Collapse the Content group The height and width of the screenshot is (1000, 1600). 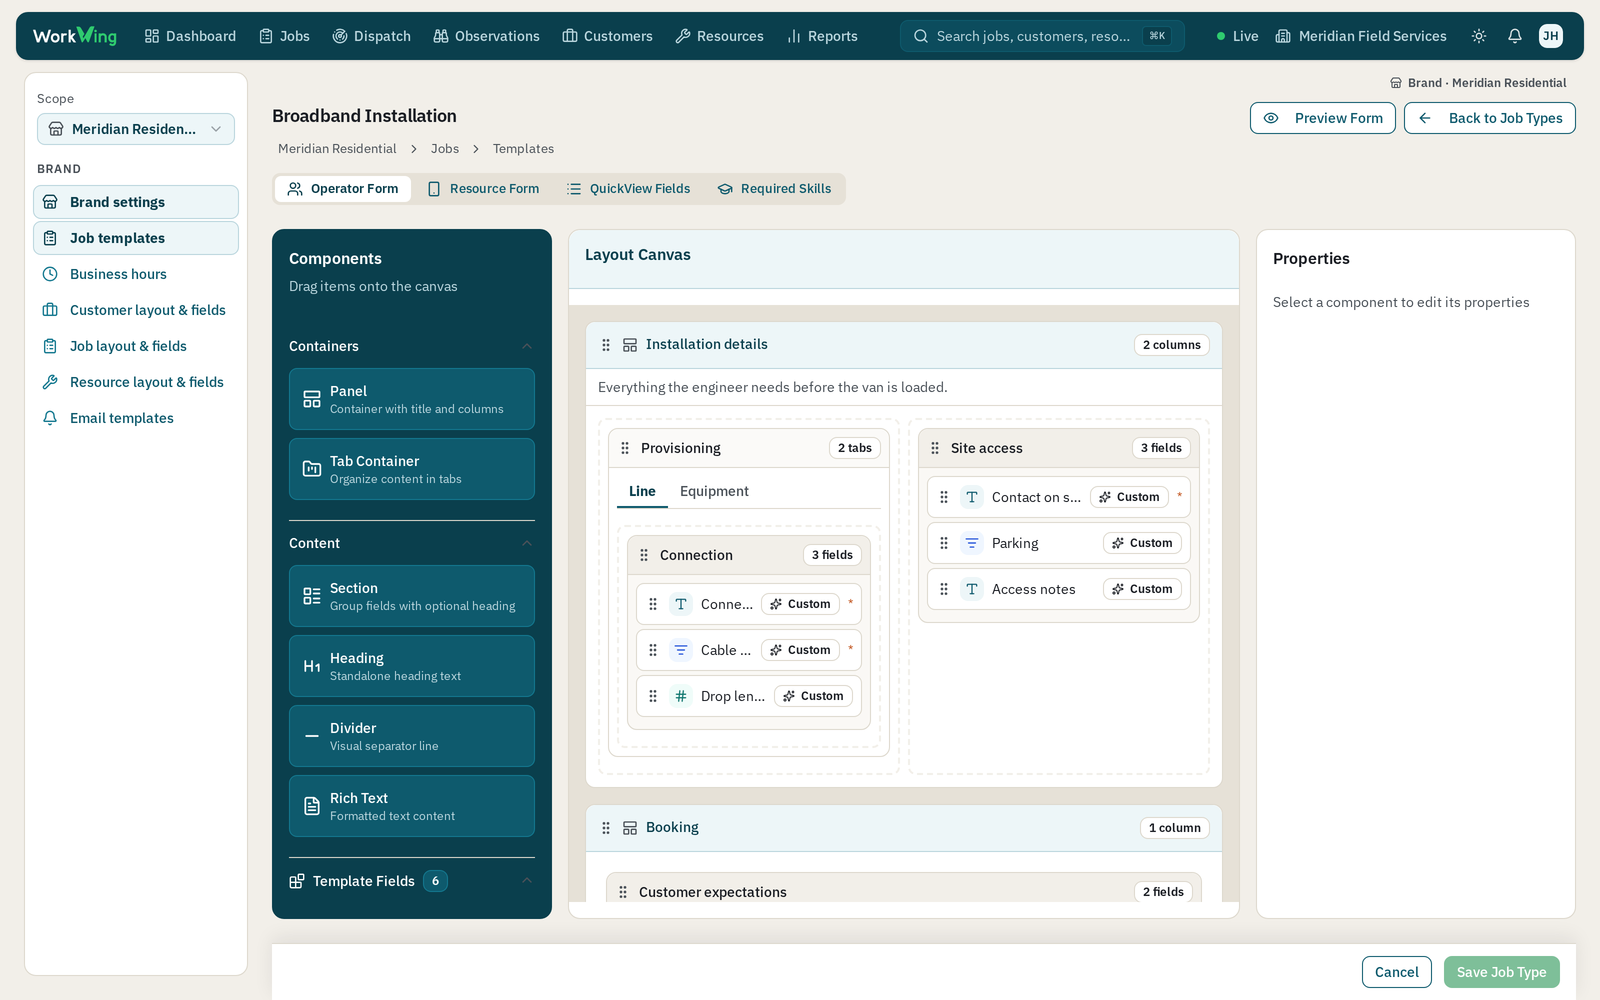pyautogui.click(x=527, y=543)
